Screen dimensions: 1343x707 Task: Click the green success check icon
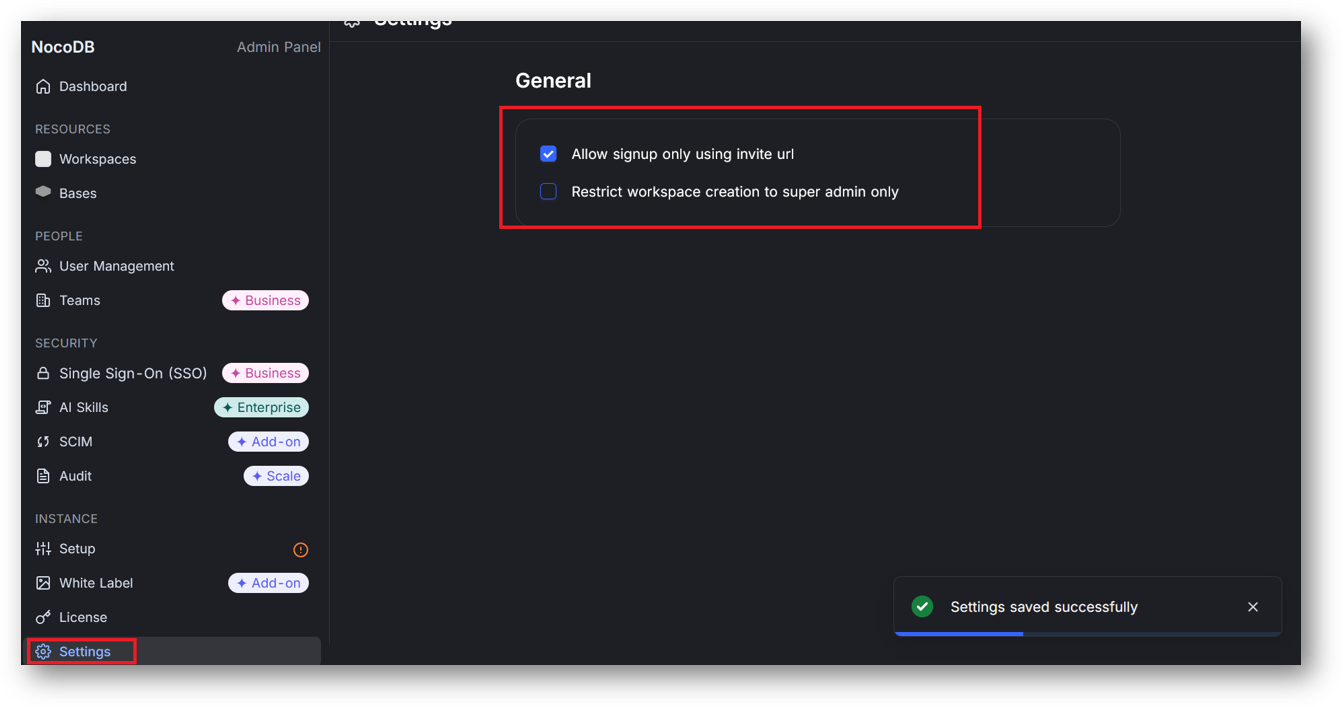pos(922,607)
